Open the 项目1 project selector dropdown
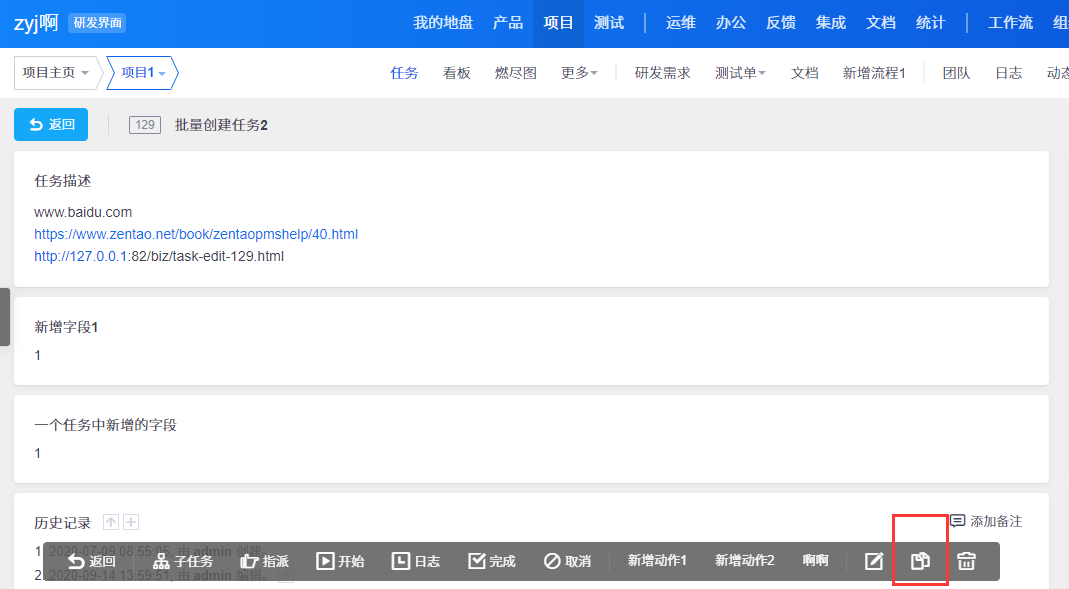1069x589 pixels. (143, 73)
